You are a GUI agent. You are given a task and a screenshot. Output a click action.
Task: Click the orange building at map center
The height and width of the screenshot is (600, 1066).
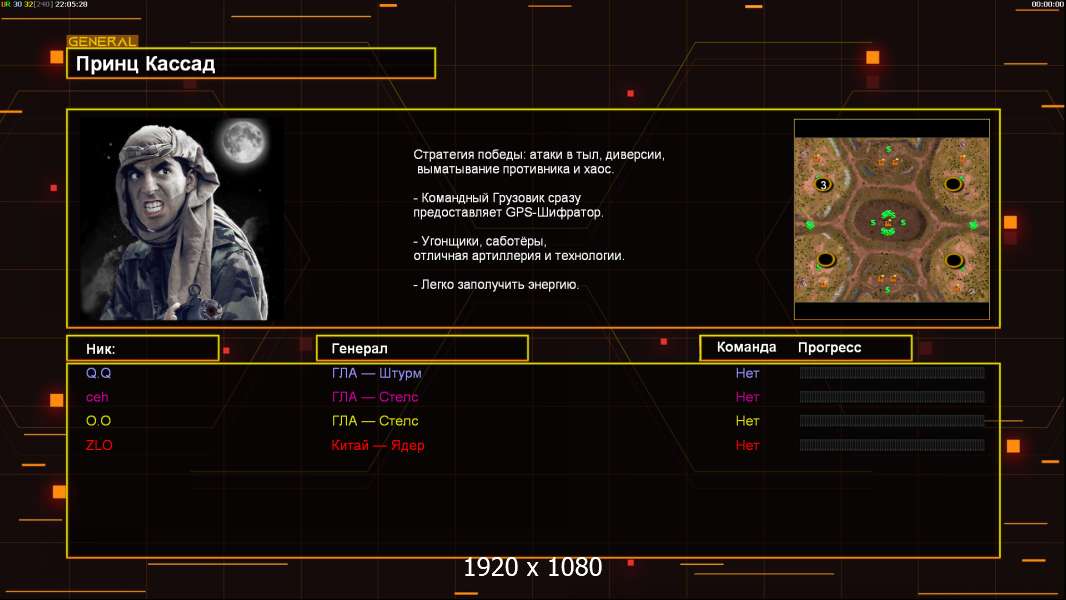point(887,222)
